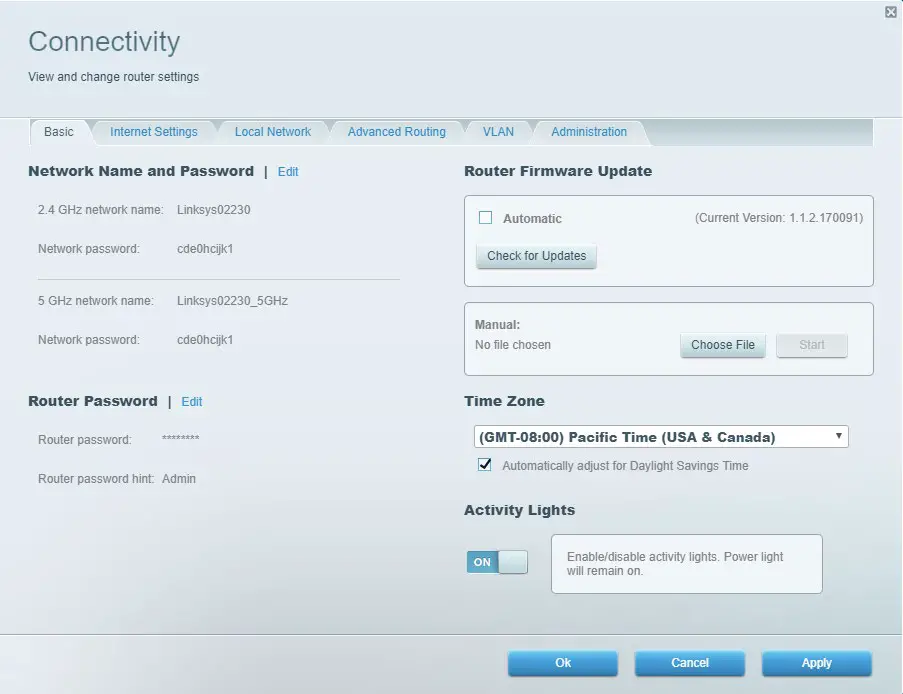Edit the router password
Image resolution: width=903 pixels, height=694 pixels.
click(191, 401)
